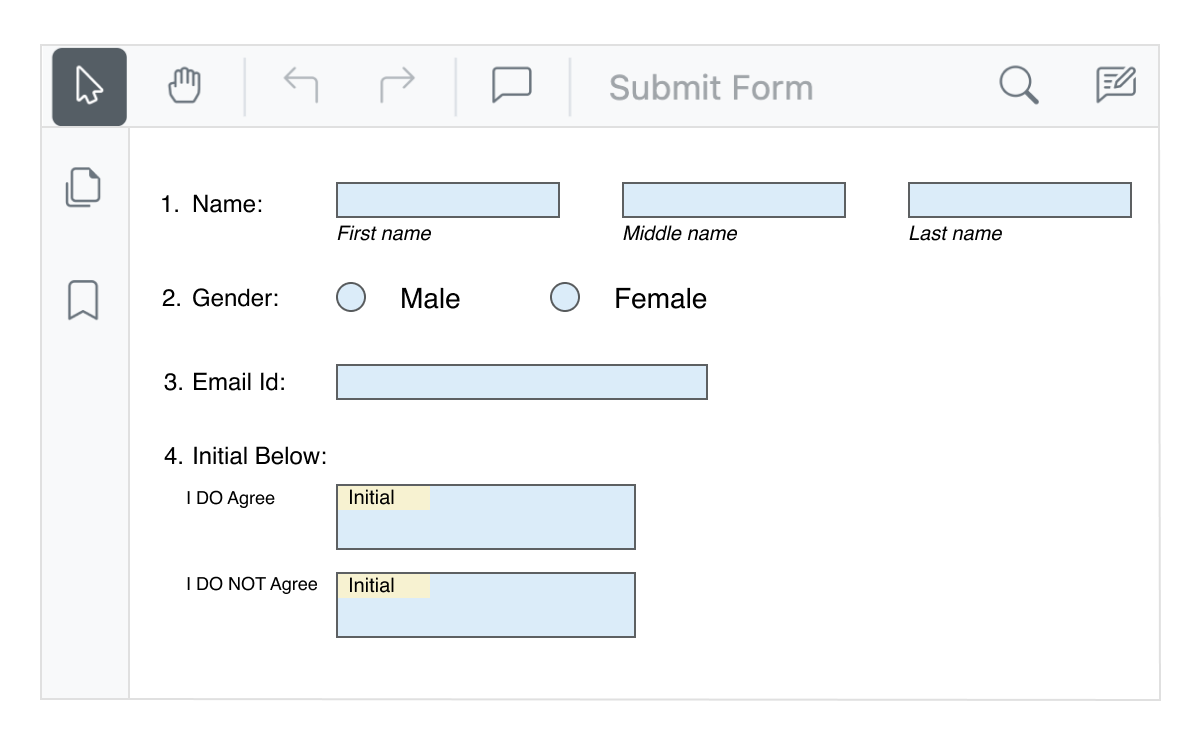Redo the last action

[397, 85]
